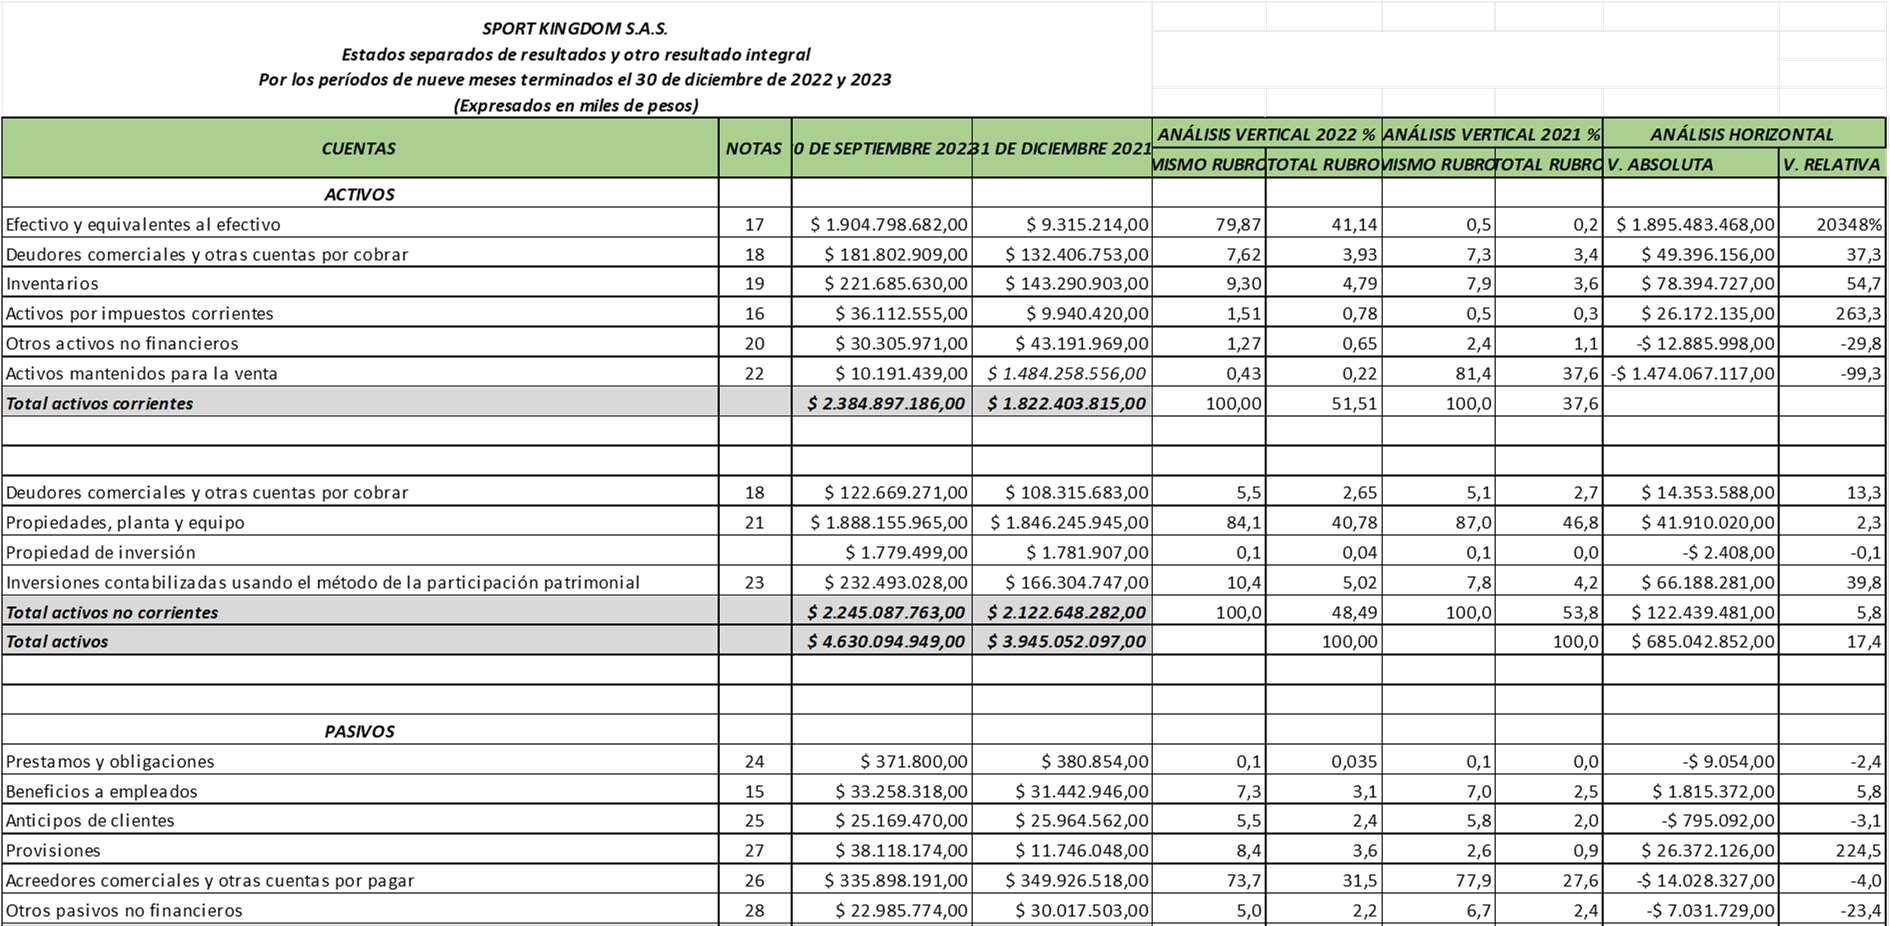Select "Otros activos no financieros" row label
This screenshot has height=926, width=1890.
122,344
